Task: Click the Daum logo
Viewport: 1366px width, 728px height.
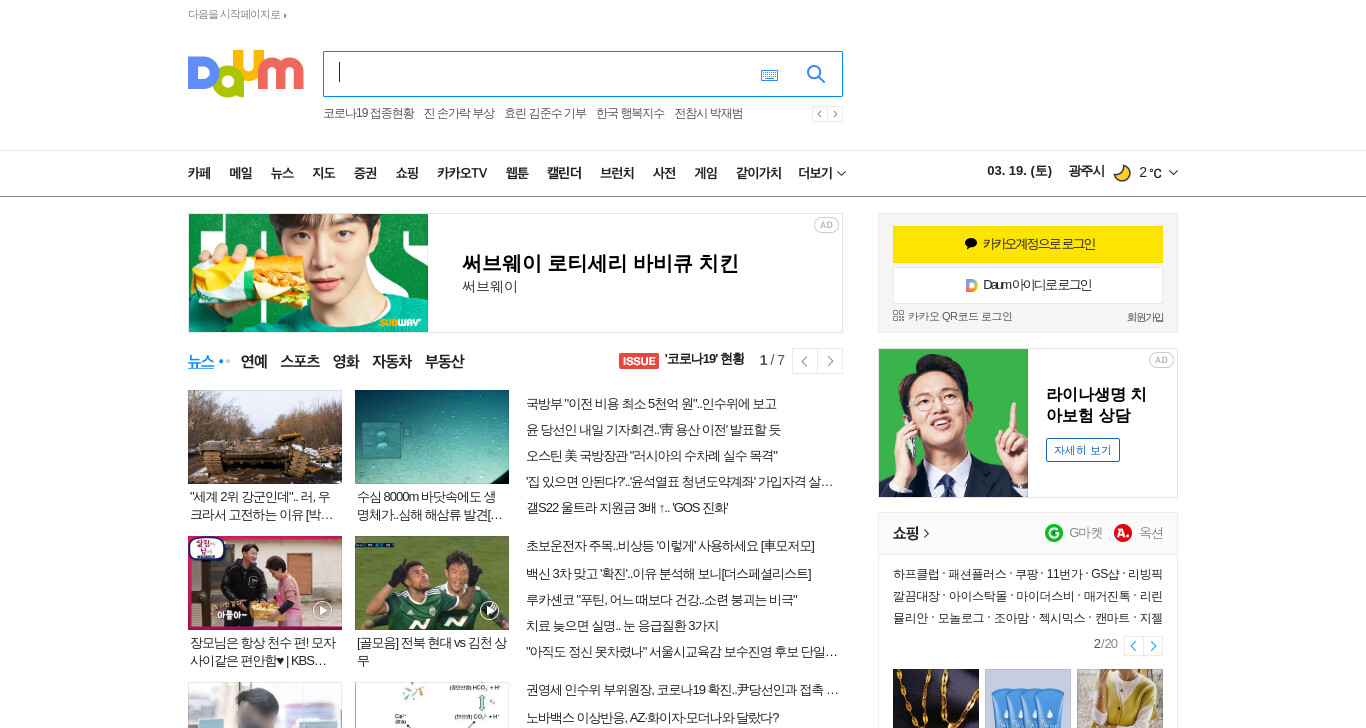Action: (245, 73)
